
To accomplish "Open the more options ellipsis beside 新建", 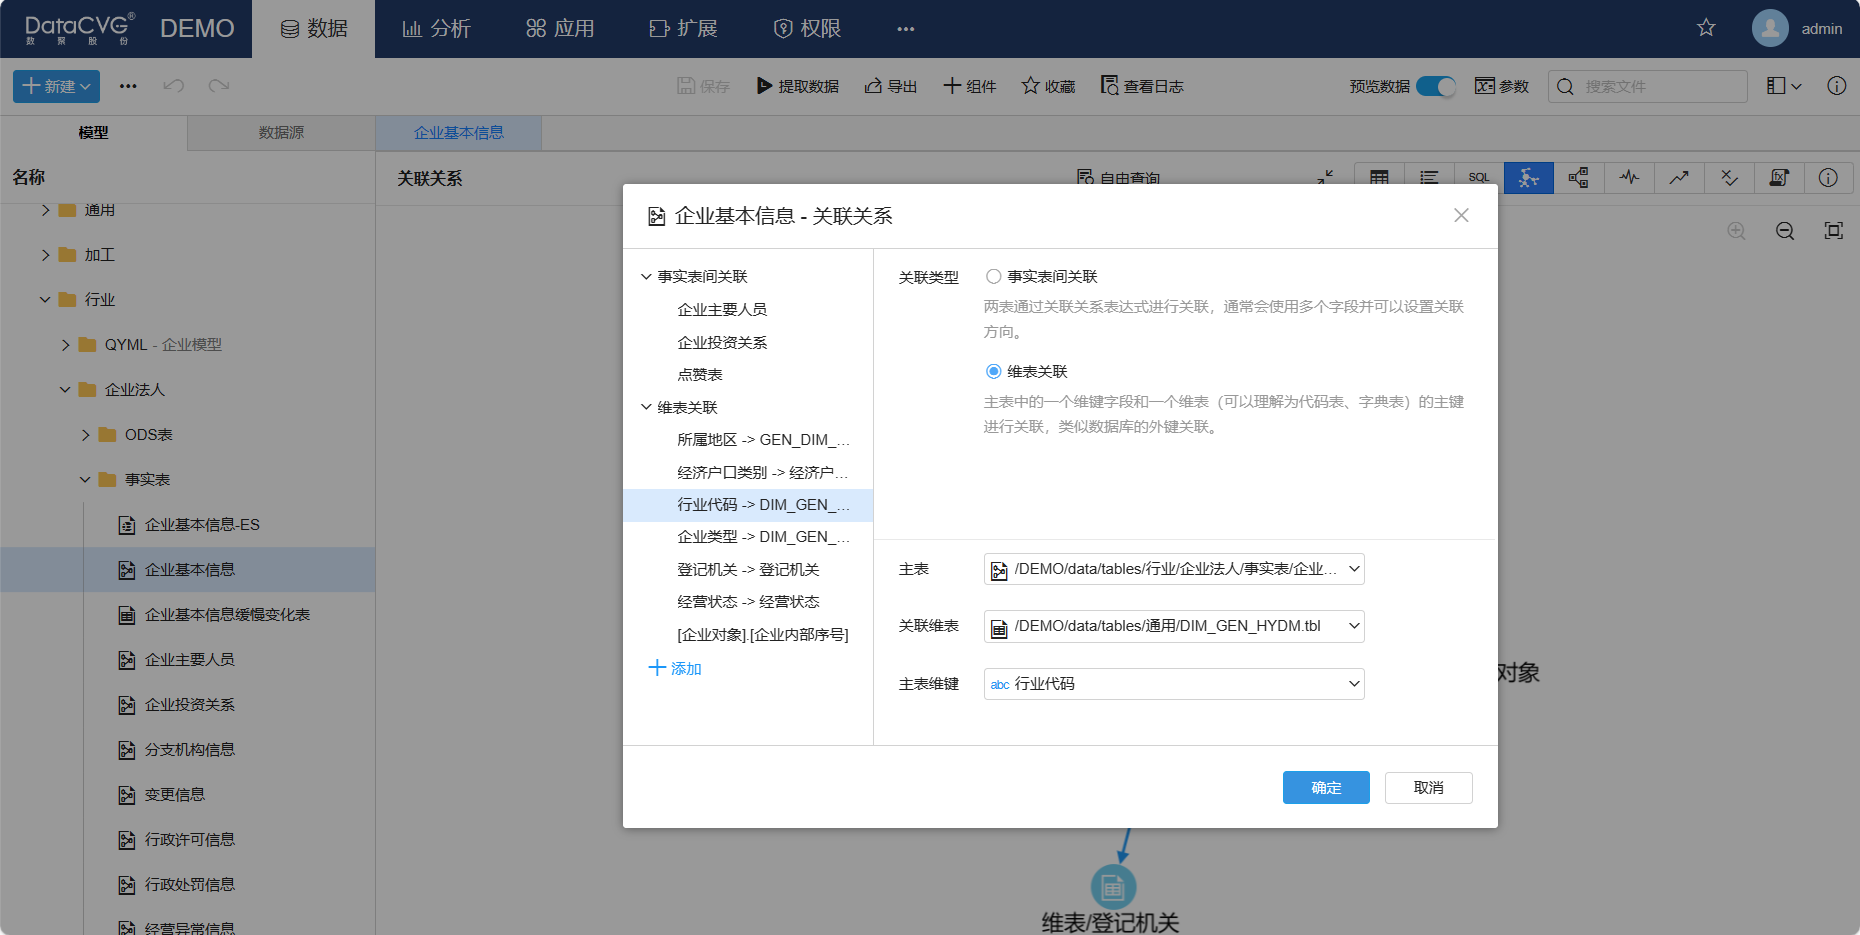I will [128, 86].
